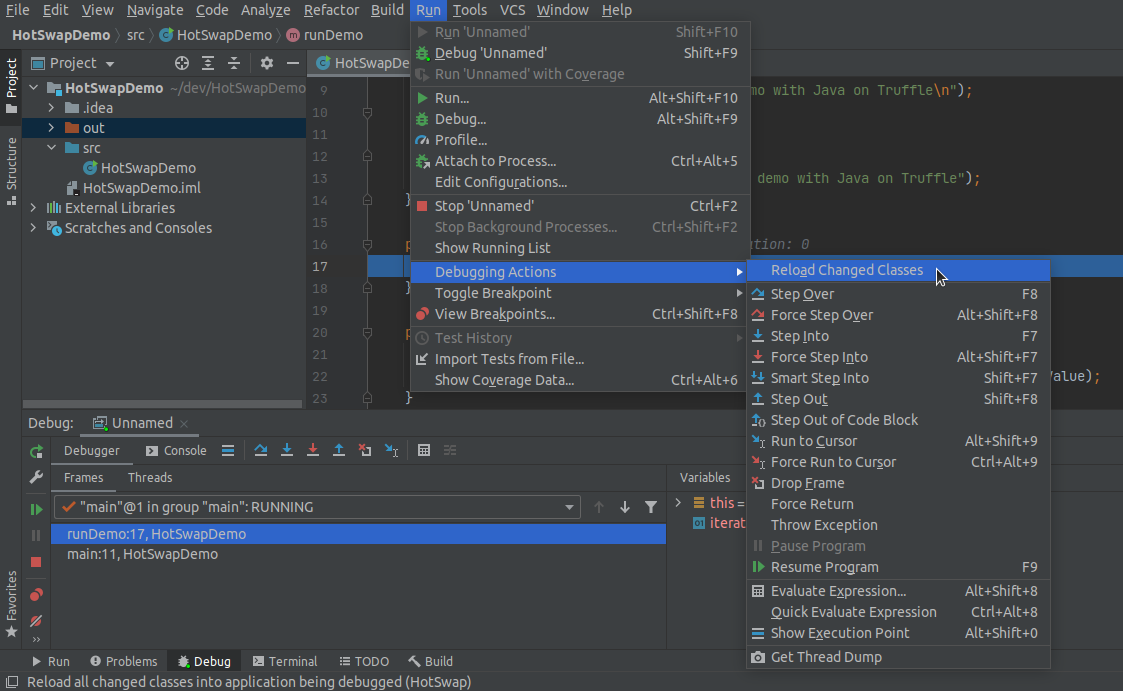Screen dimensions: 1123x691
Task: Open Project panel settings gear
Action: [266, 63]
